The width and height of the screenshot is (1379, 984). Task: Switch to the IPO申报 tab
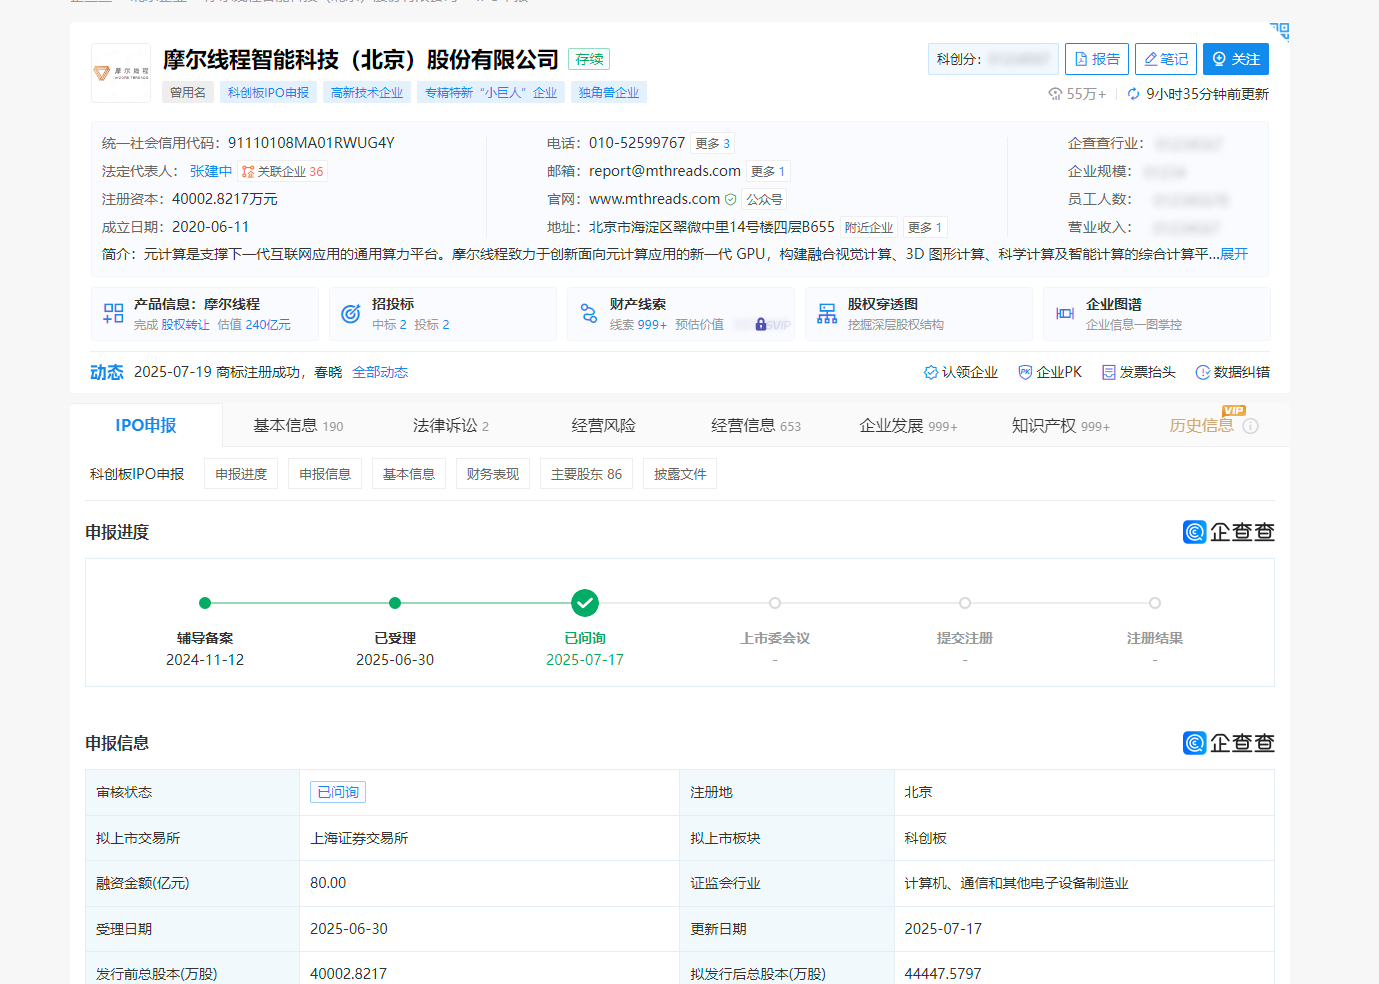[x=146, y=425]
